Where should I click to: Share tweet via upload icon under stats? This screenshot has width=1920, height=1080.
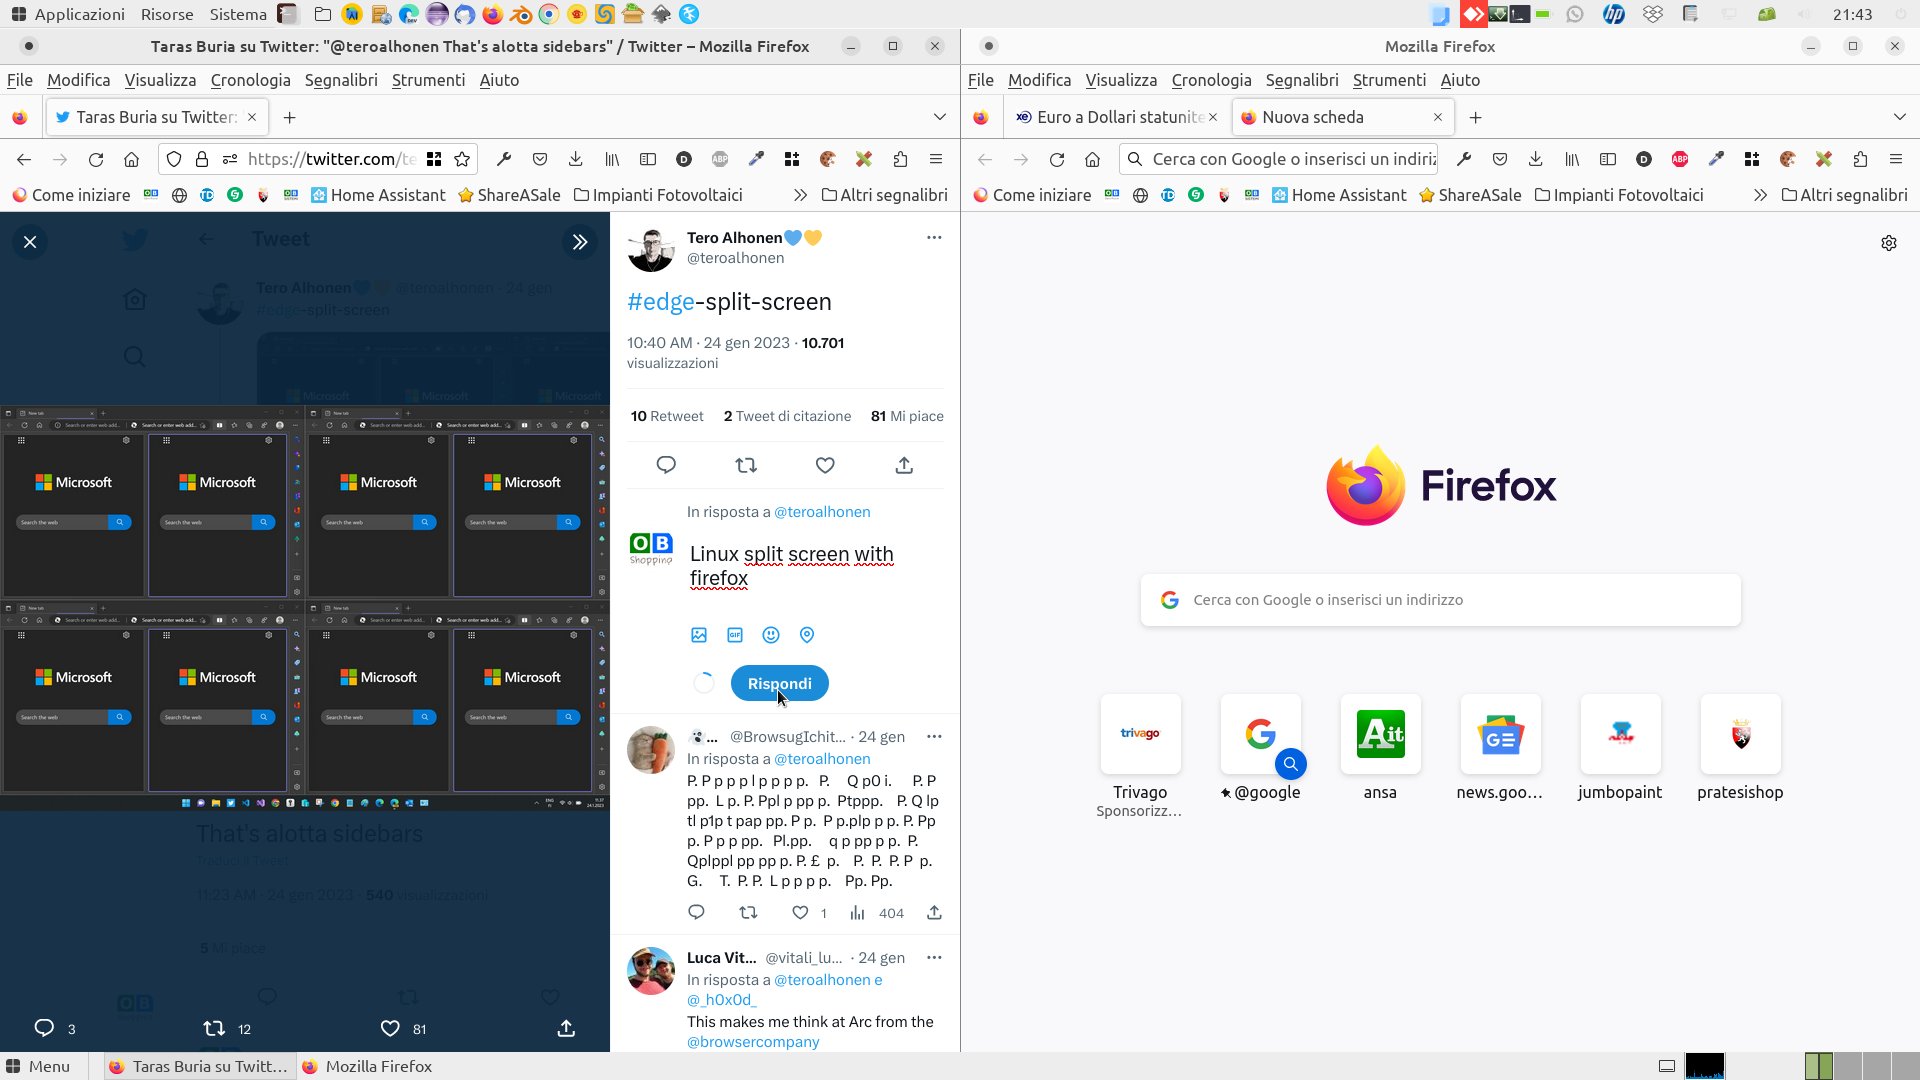[904, 465]
